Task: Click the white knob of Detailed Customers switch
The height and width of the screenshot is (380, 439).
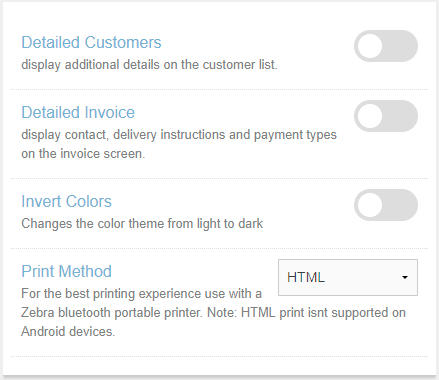Action: click(x=370, y=46)
